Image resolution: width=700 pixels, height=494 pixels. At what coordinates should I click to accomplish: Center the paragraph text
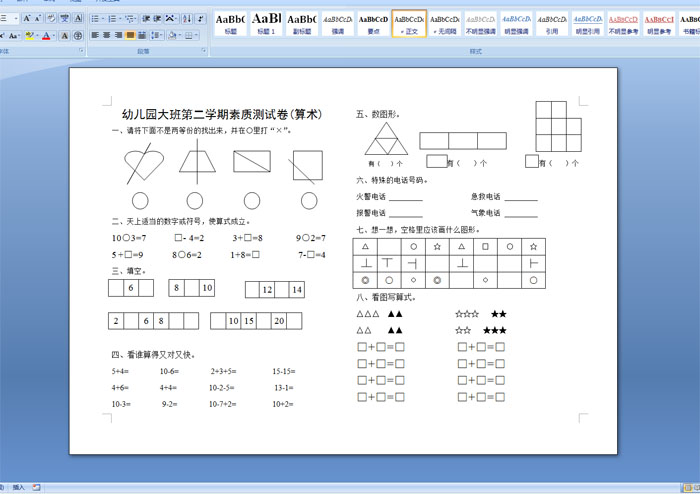coord(107,35)
